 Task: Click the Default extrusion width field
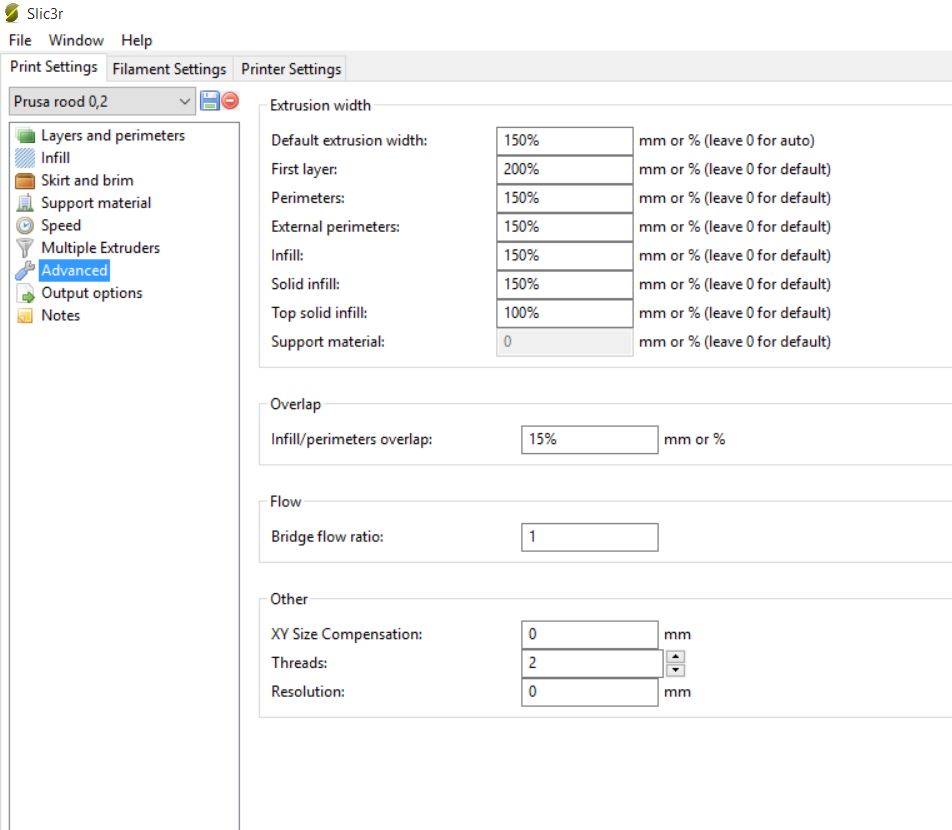[x=565, y=141]
